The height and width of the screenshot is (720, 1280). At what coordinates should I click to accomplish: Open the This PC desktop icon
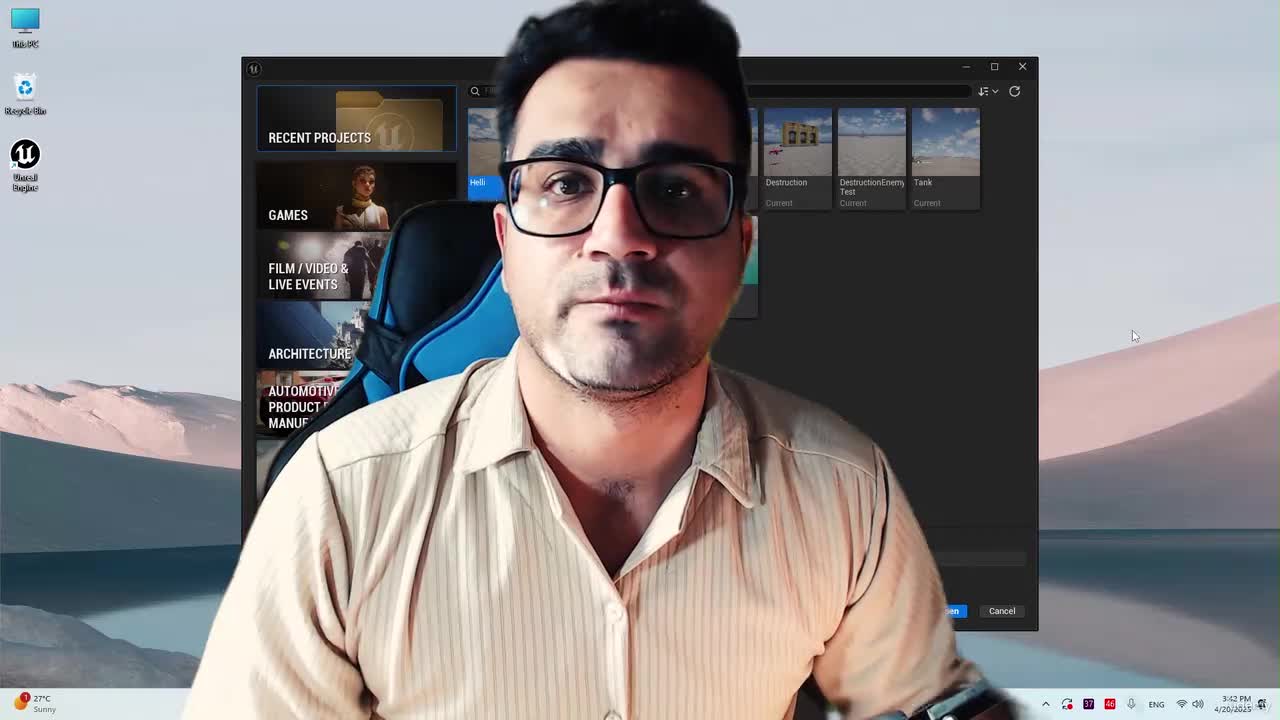point(25,28)
